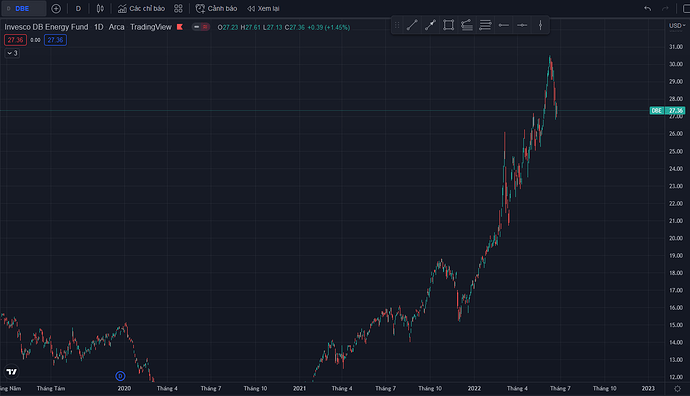This screenshot has height=396, width=690.
Task: Change the candlestick chart style
Action: tap(100, 8)
